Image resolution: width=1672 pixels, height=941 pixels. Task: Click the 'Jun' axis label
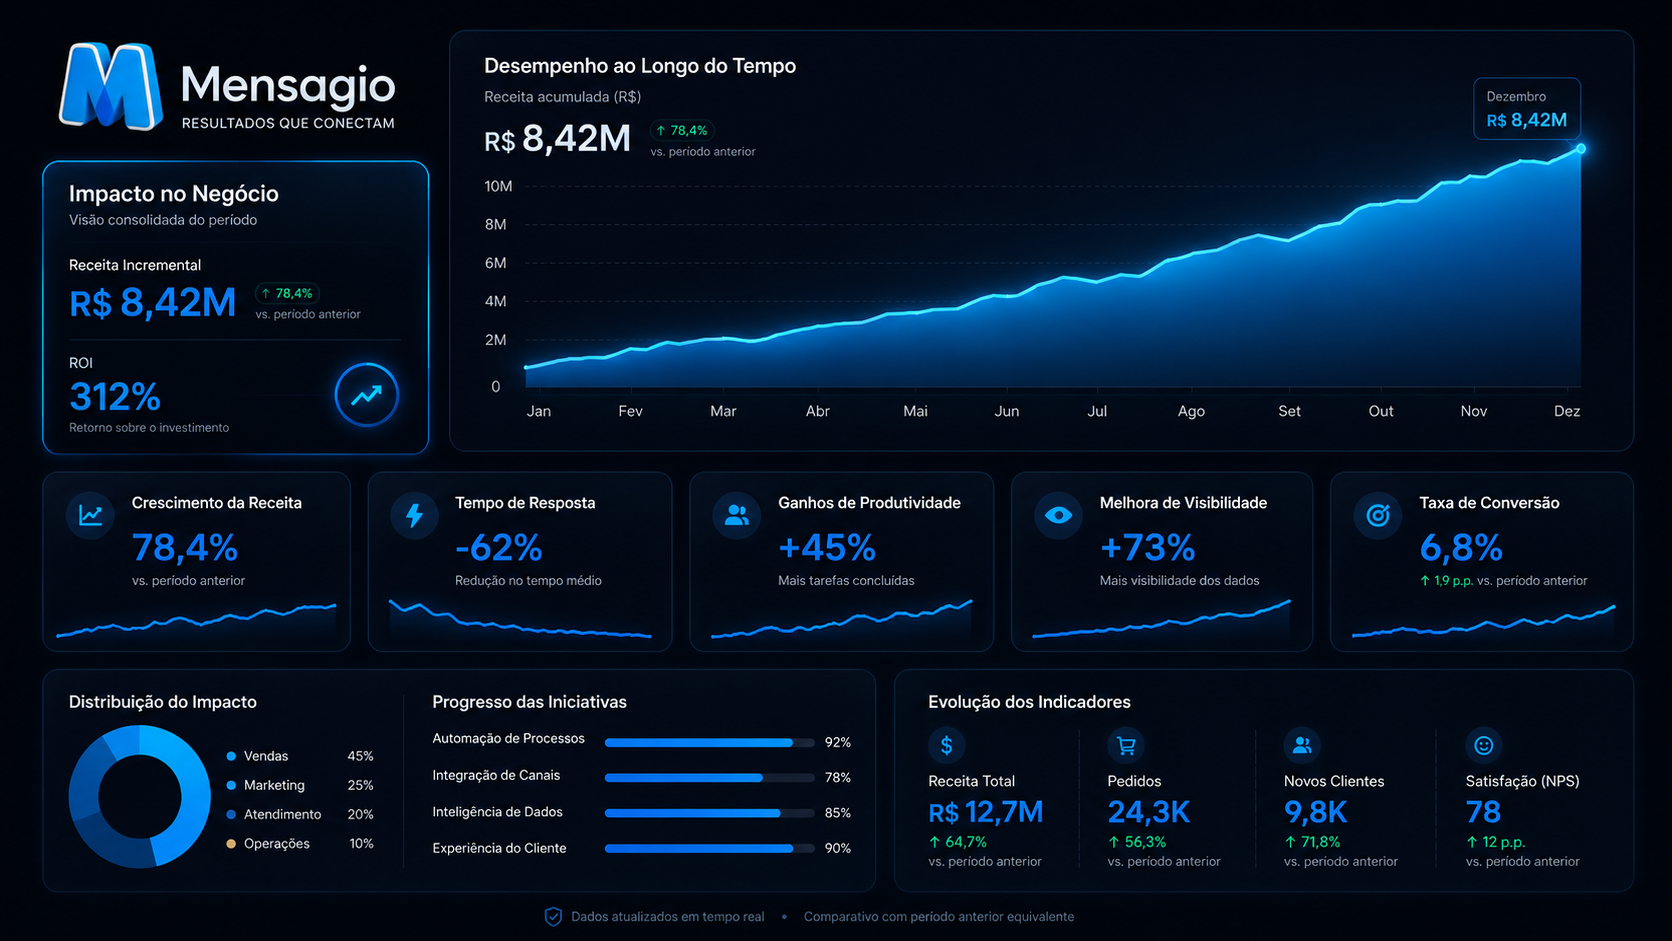pyautogui.click(x=1007, y=411)
